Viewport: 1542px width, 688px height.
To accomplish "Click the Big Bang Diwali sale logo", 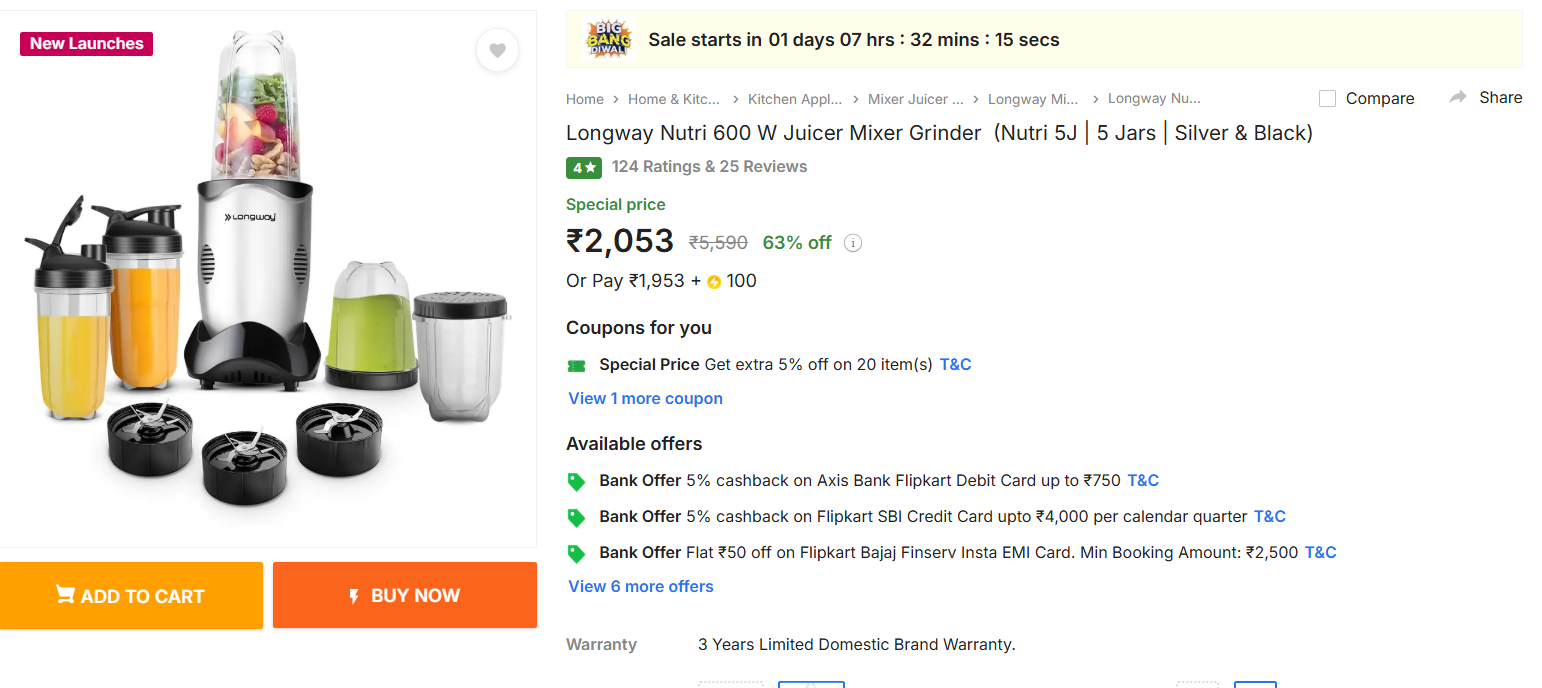I will coord(608,40).
